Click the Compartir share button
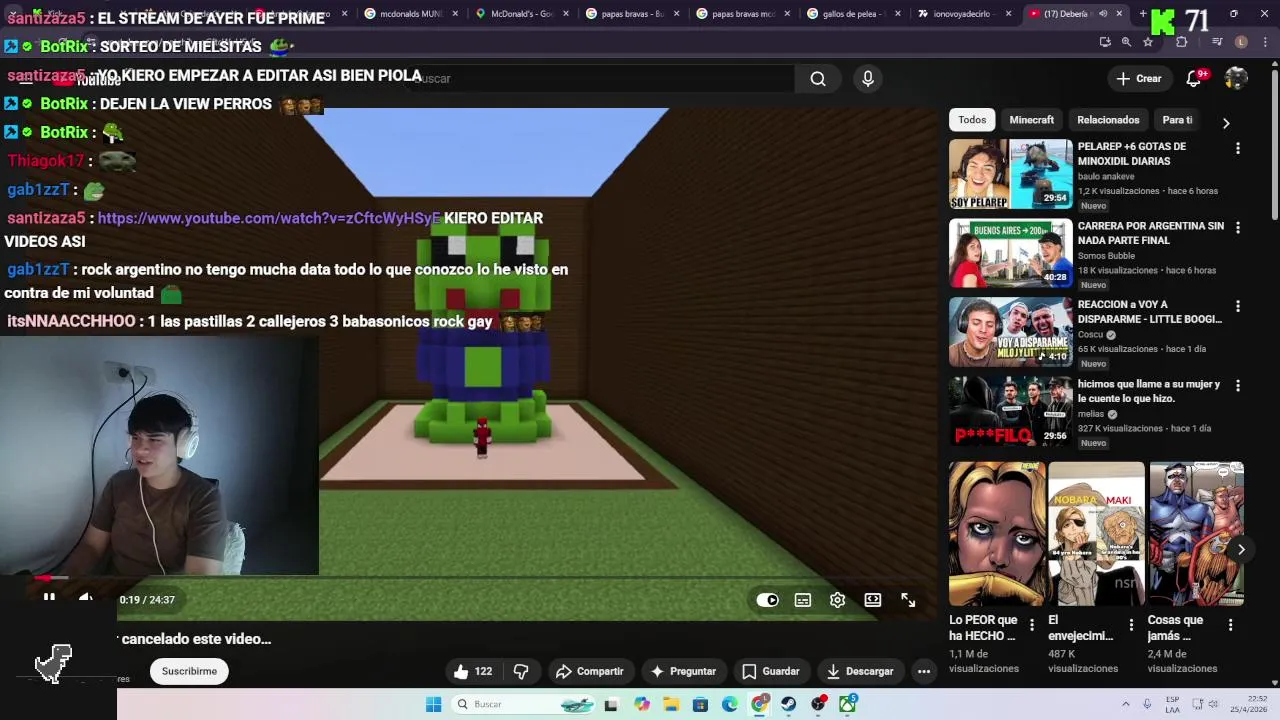This screenshot has height=720, width=1280. click(x=590, y=671)
